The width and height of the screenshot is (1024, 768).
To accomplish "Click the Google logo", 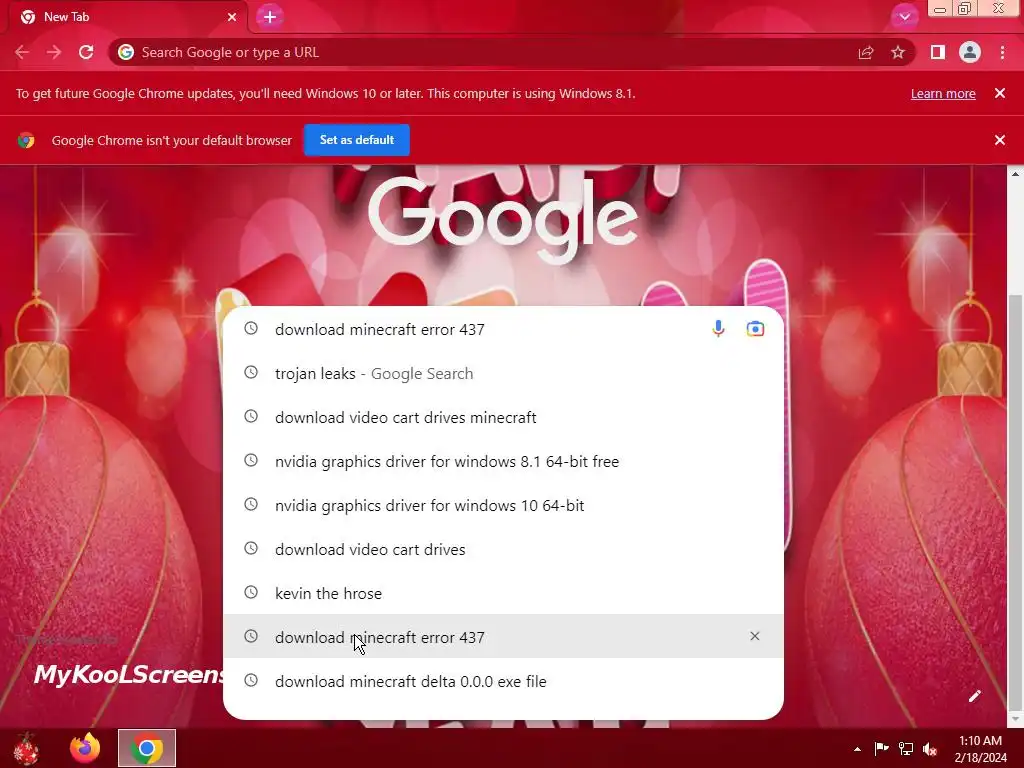I will (503, 219).
